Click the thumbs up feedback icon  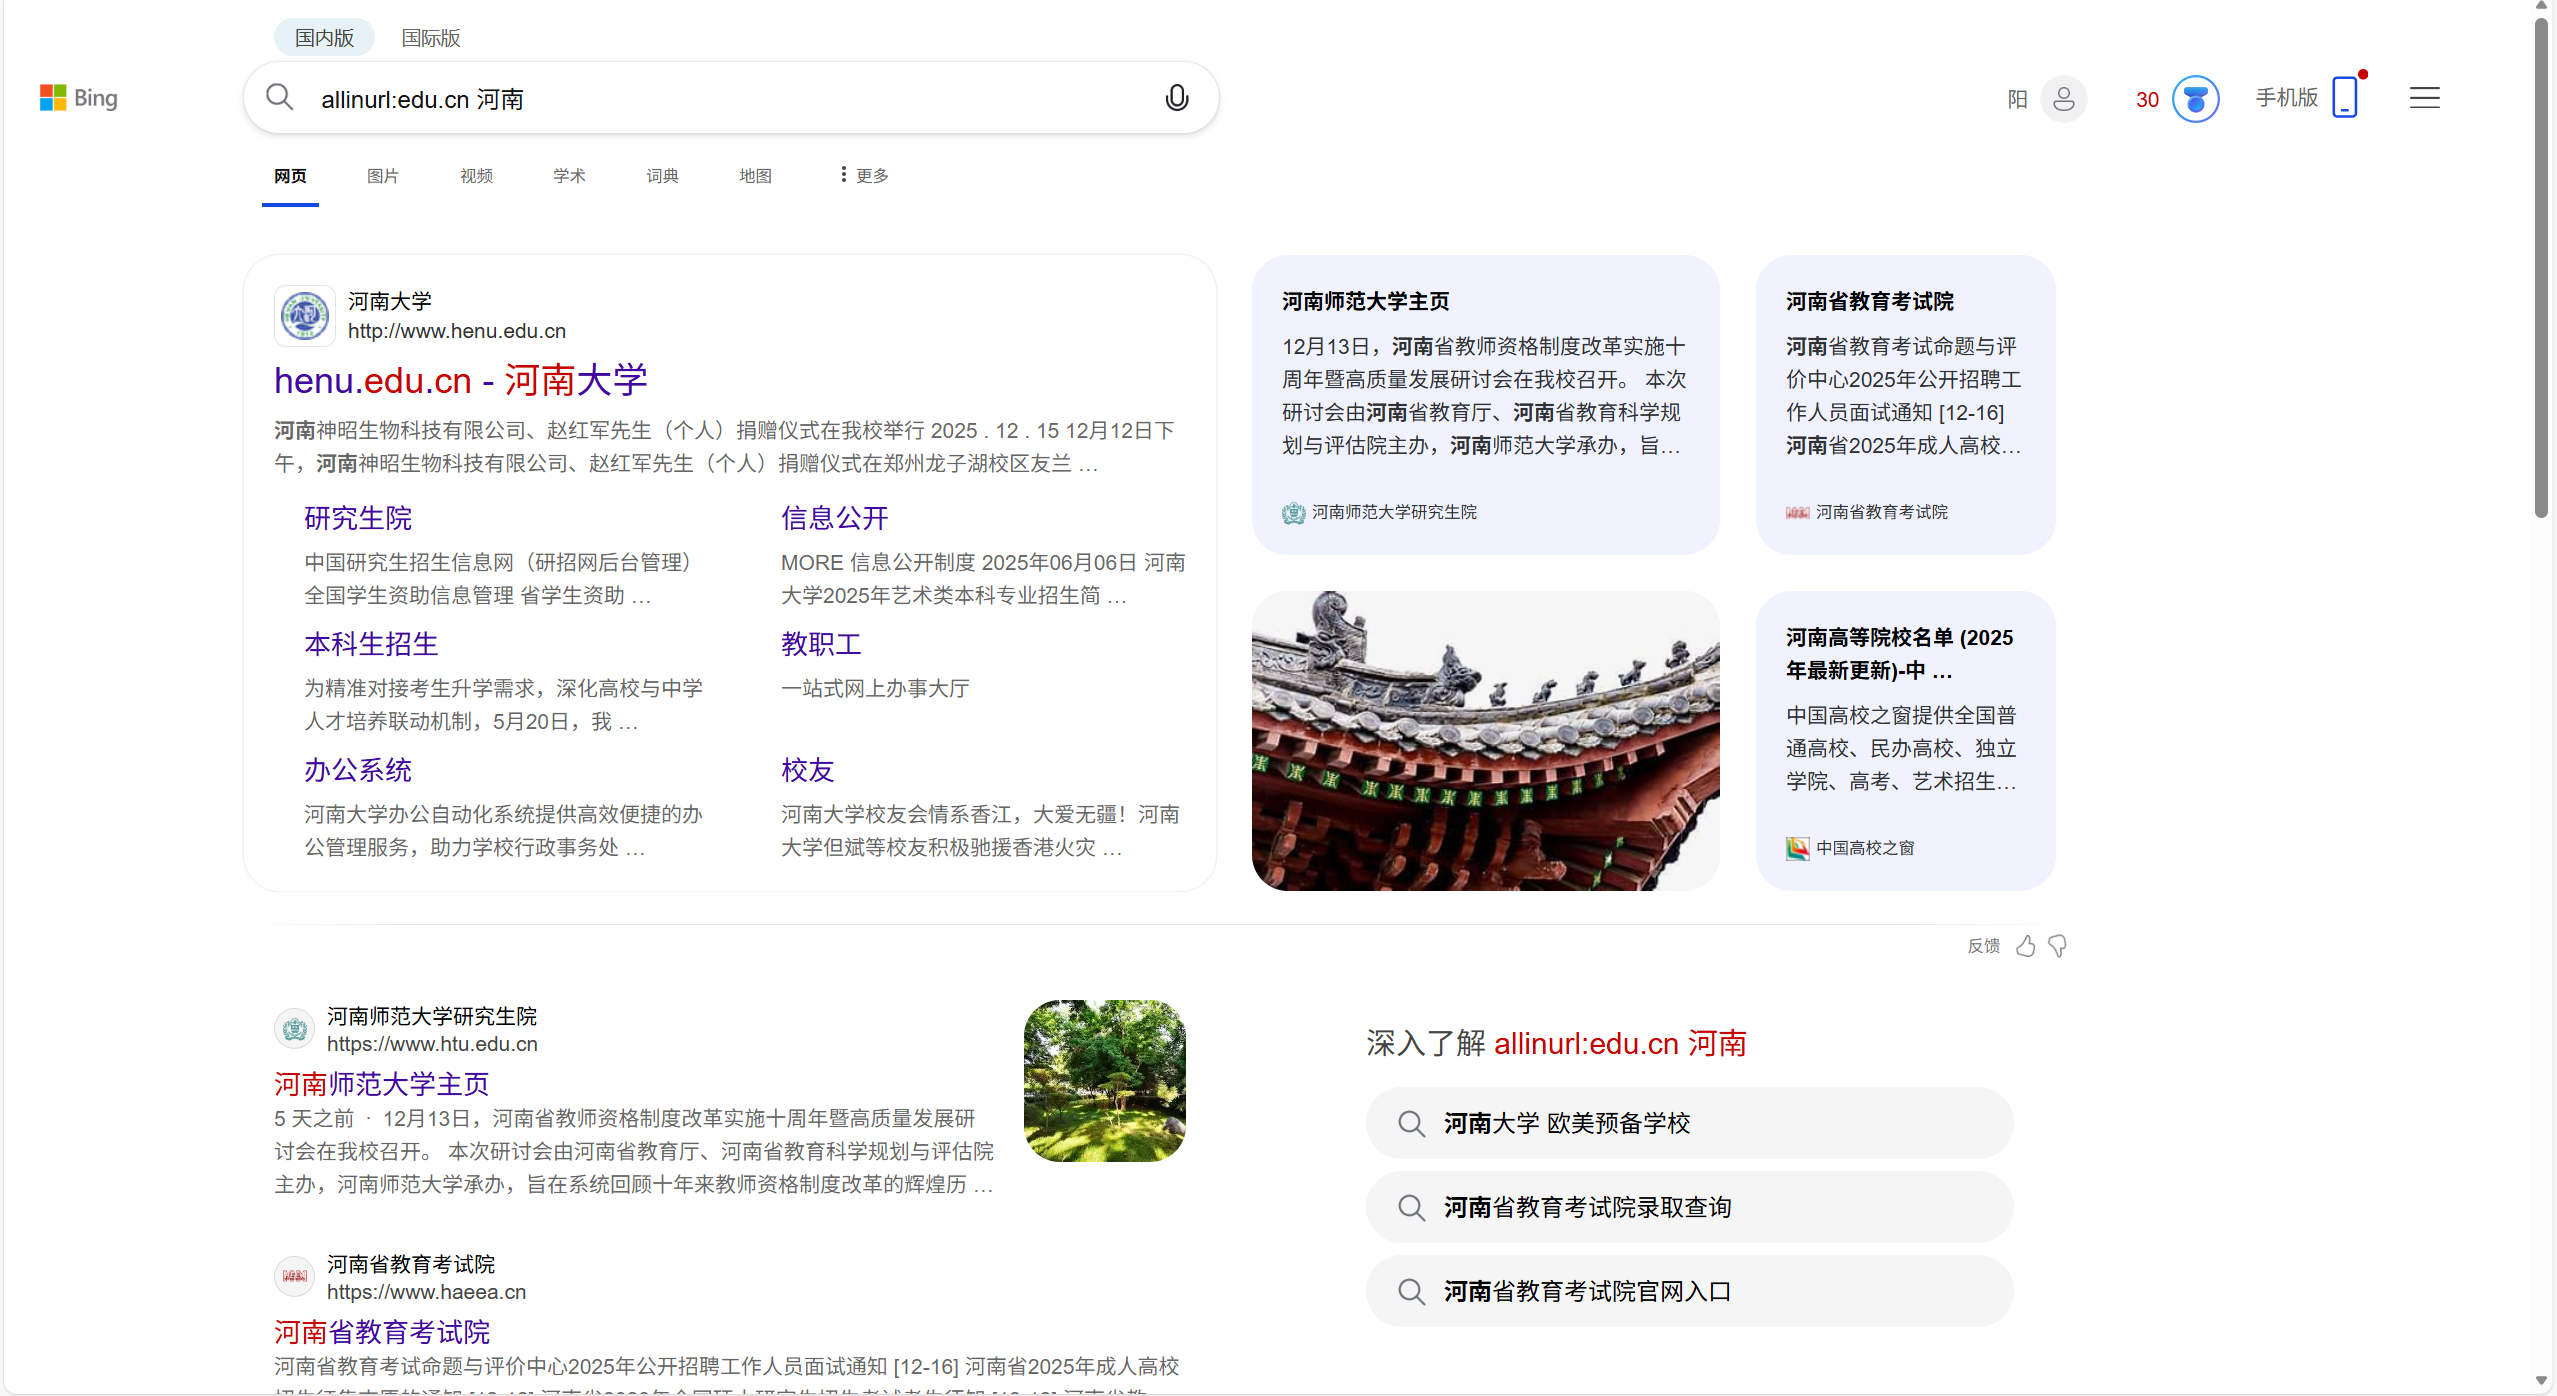pyautogui.click(x=2025, y=946)
